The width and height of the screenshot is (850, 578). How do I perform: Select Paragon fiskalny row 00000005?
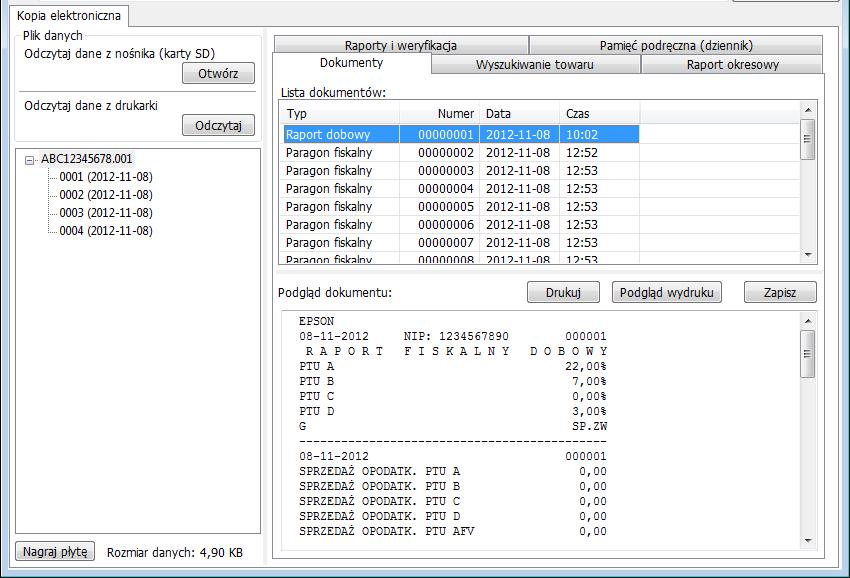[x=461, y=207]
